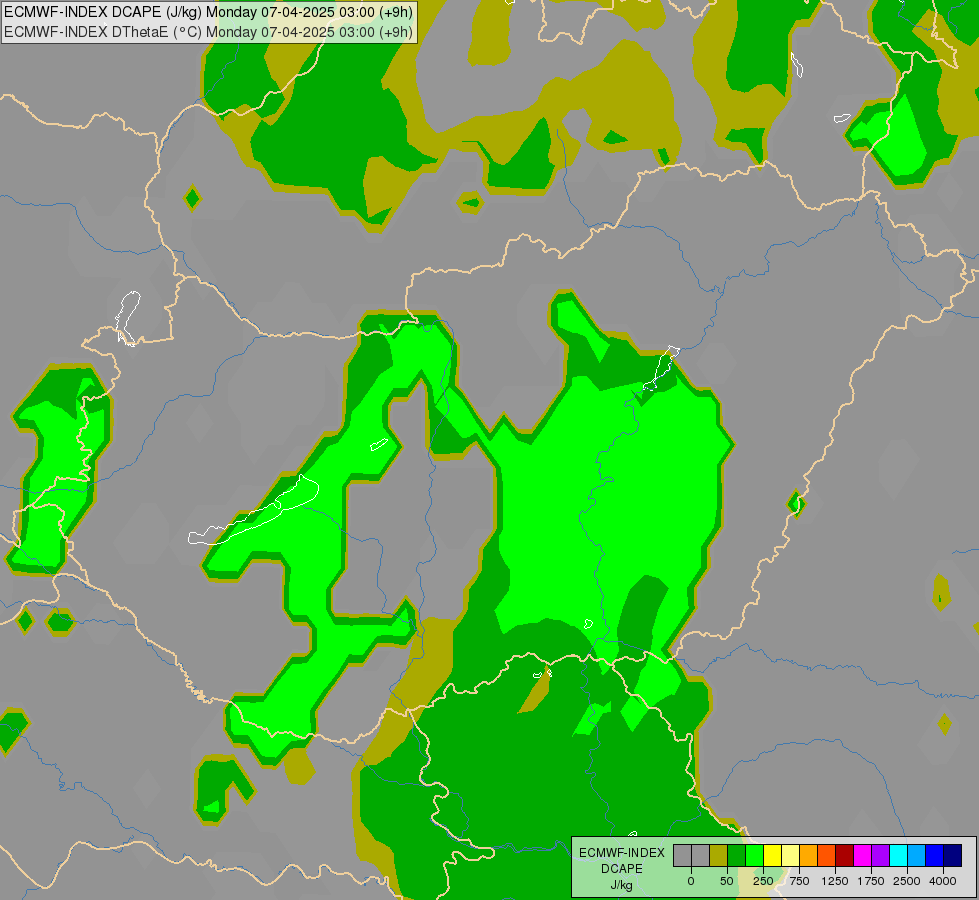
Task: Click the olive swatch in the DCAPE legend
Action: coord(719,855)
